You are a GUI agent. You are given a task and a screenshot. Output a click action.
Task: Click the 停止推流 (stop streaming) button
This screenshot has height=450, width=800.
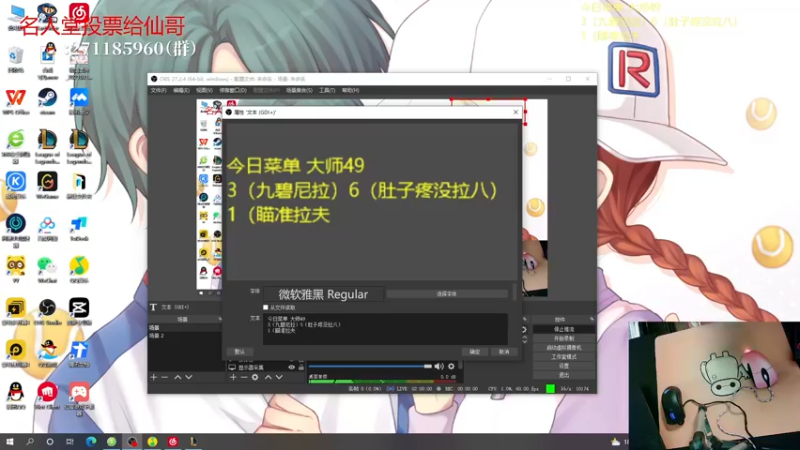coord(564,330)
